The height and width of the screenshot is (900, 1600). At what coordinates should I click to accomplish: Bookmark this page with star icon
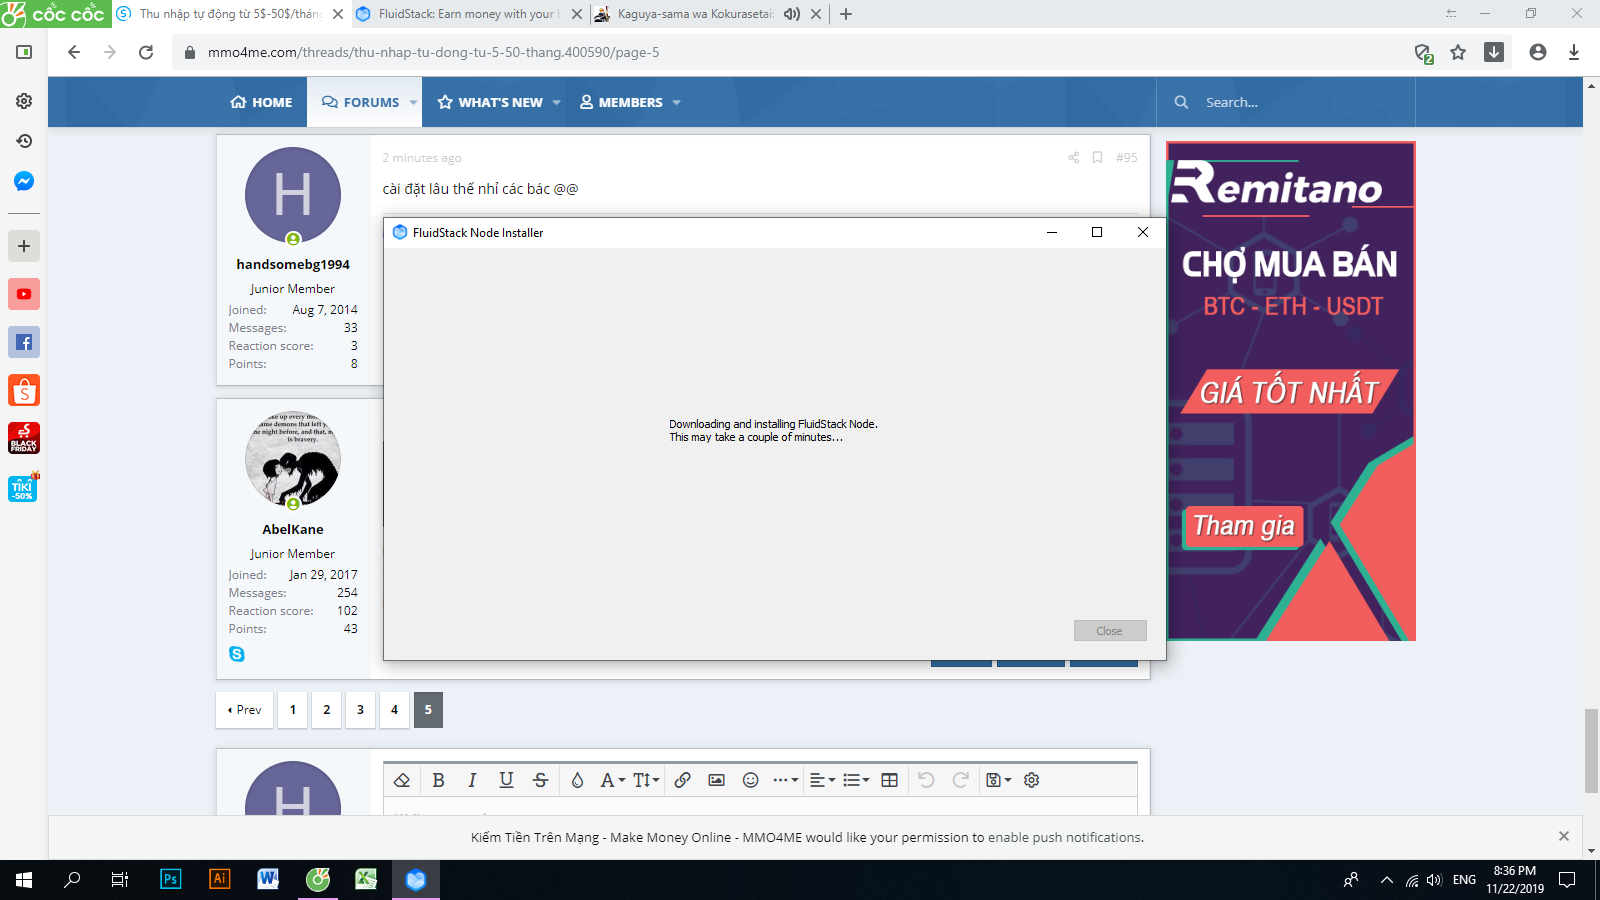pyautogui.click(x=1458, y=52)
